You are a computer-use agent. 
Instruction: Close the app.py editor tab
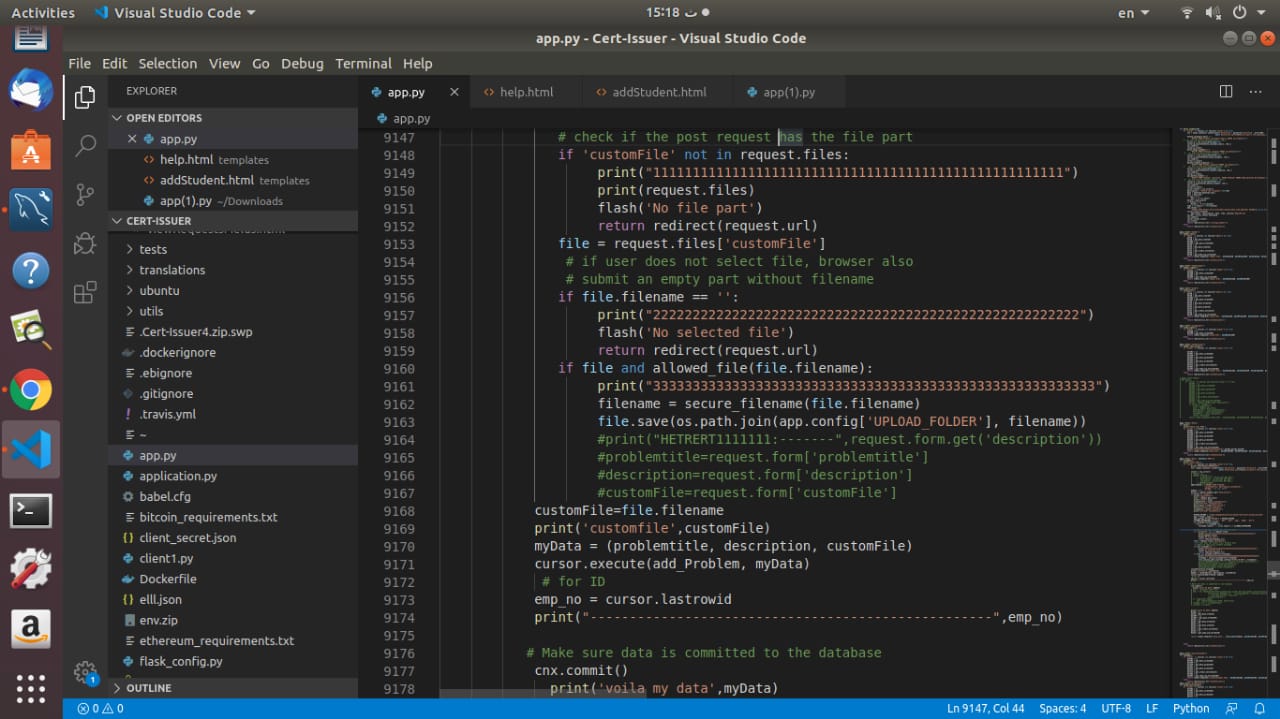pyautogui.click(x=454, y=92)
